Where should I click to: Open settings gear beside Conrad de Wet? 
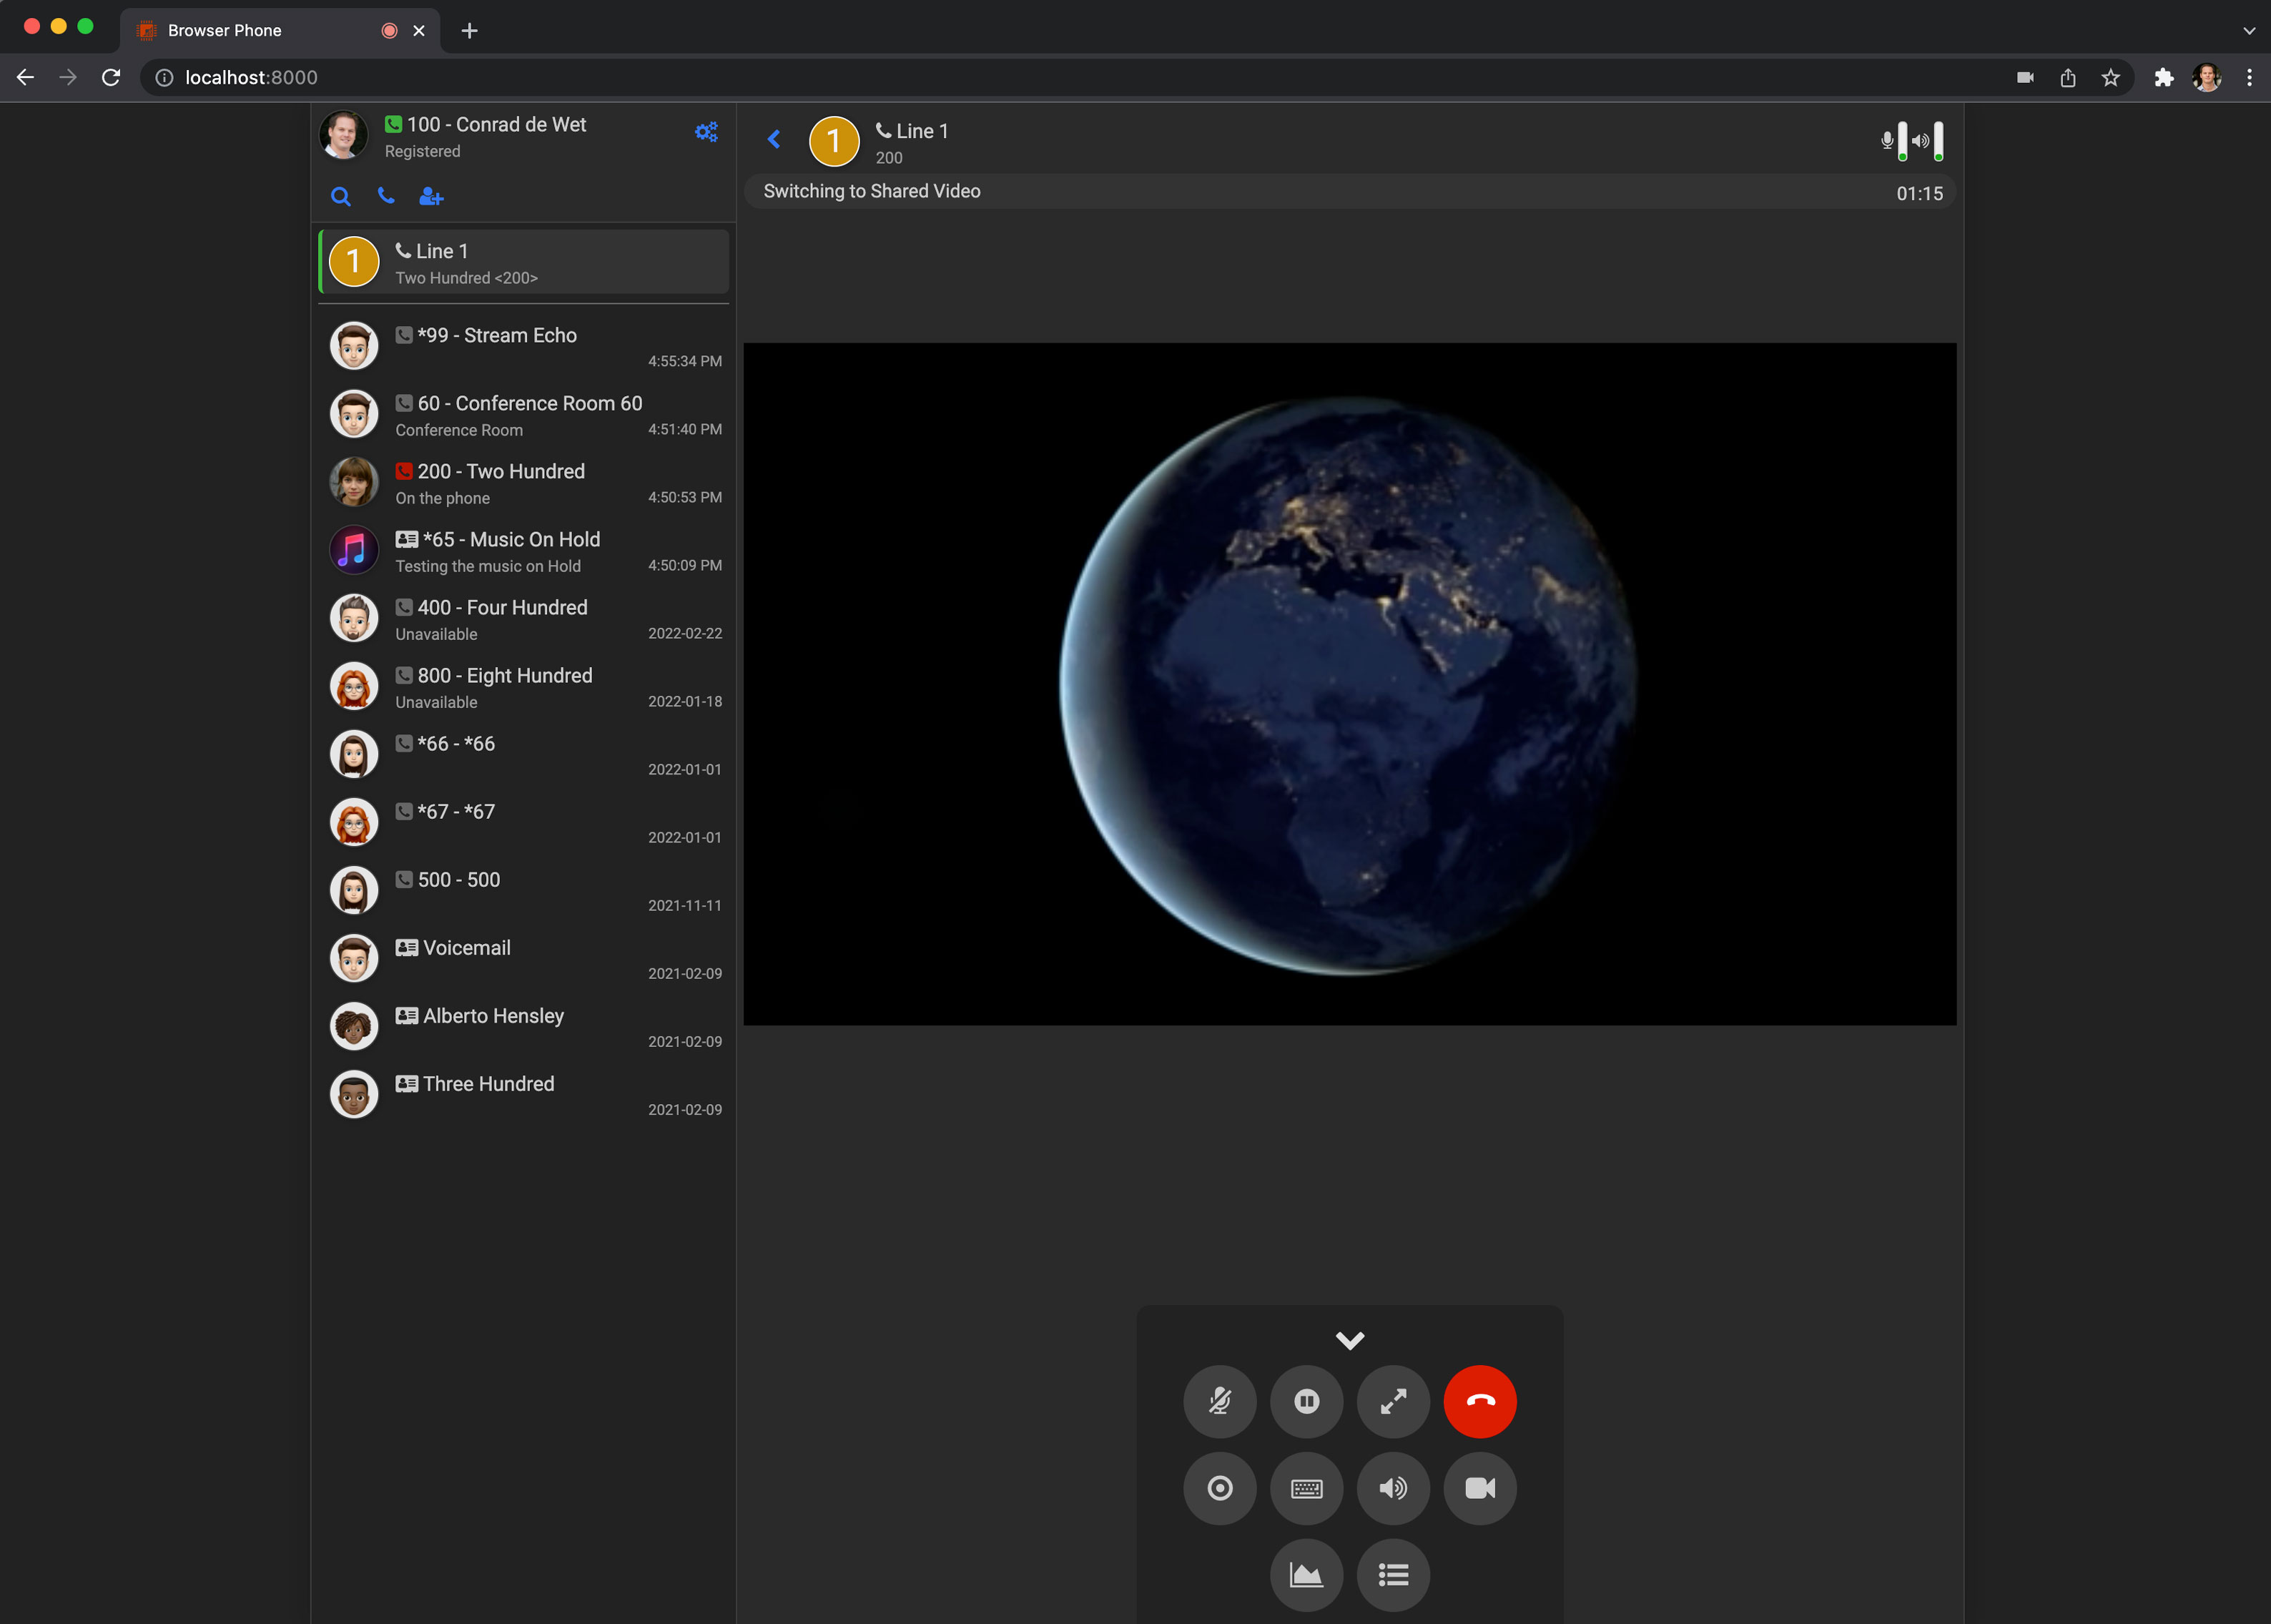point(706,132)
